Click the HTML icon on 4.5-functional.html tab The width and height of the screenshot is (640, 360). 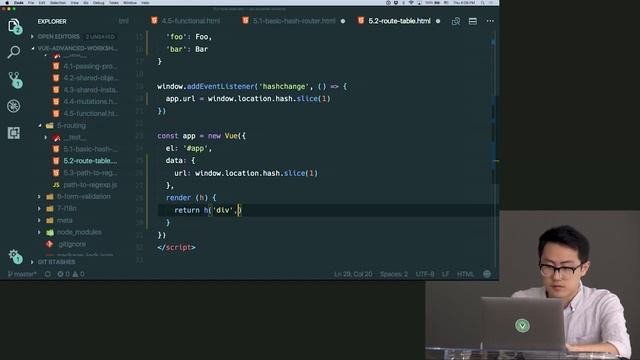(x=154, y=20)
